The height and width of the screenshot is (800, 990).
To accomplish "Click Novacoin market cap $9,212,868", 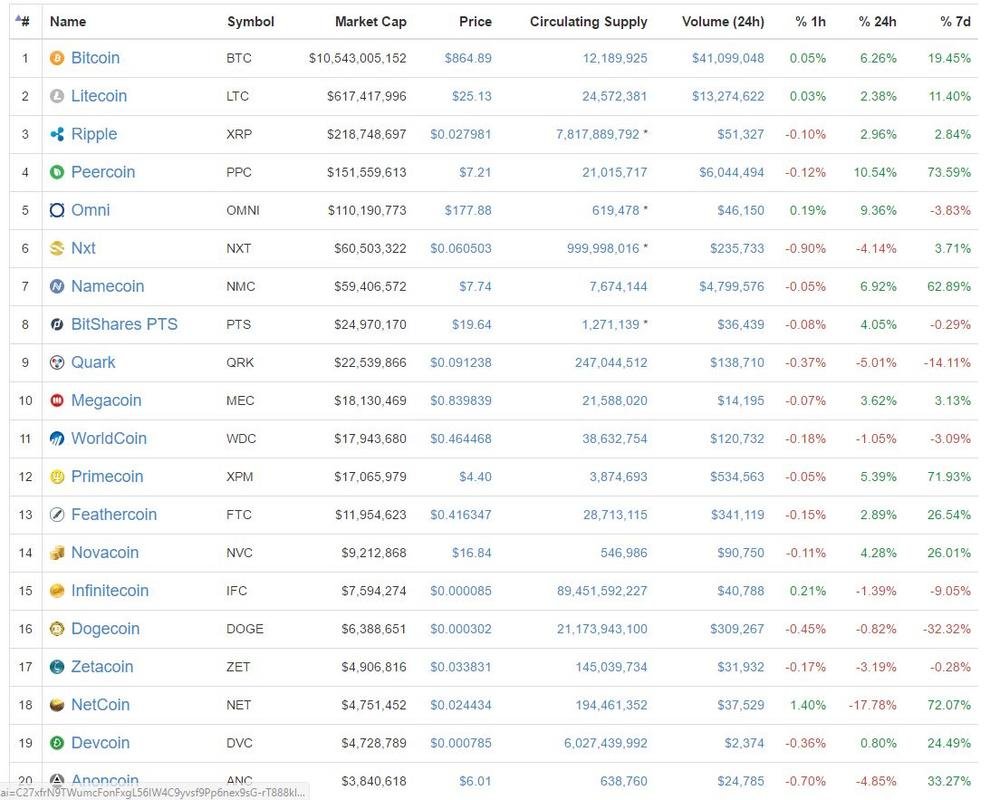I will click(374, 552).
